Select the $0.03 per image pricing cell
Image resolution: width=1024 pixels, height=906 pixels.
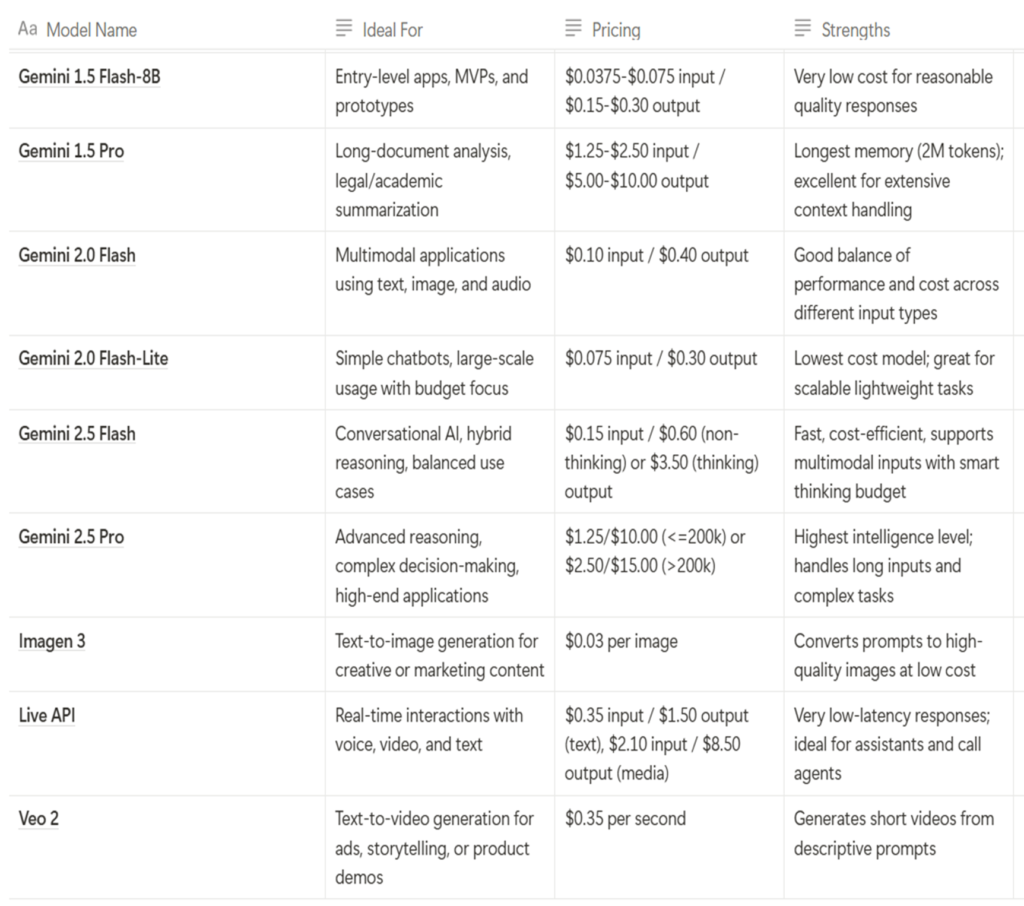669,655
